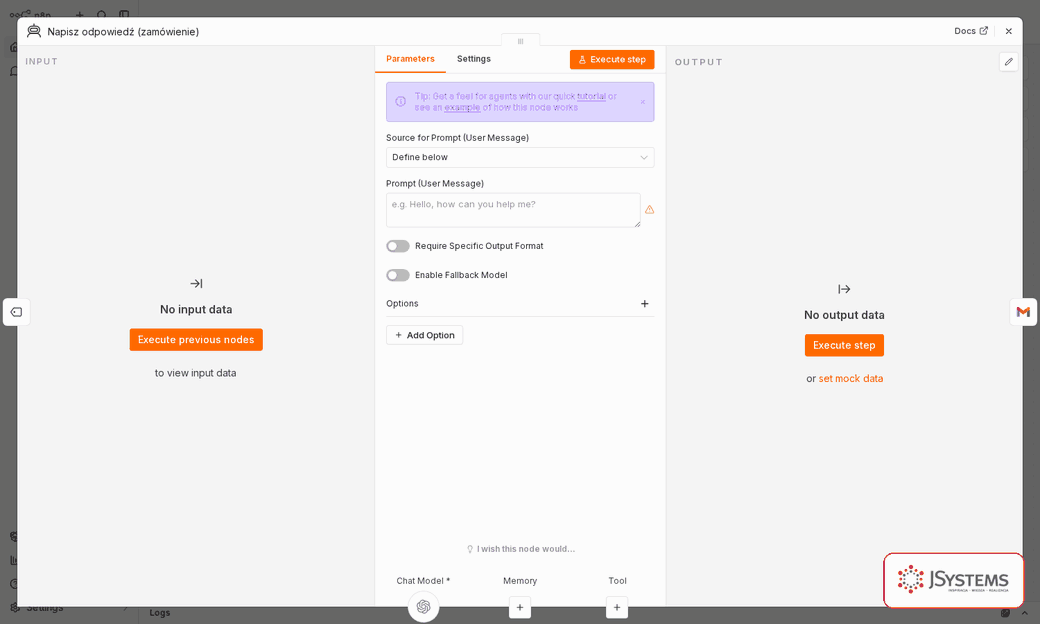Open the set mock data link
Screen dimensions: 1040x624
pyautogui.click(x=850, y=379)
